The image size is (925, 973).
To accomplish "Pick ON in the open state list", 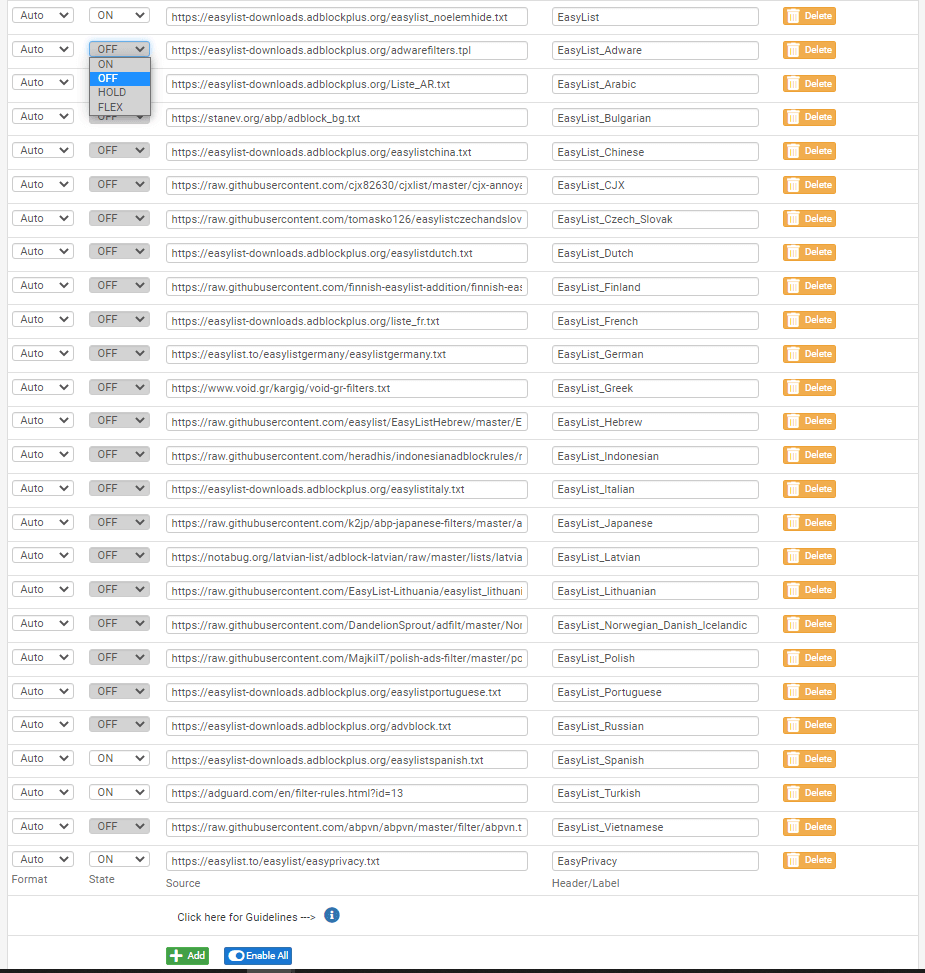I will 106,64.
